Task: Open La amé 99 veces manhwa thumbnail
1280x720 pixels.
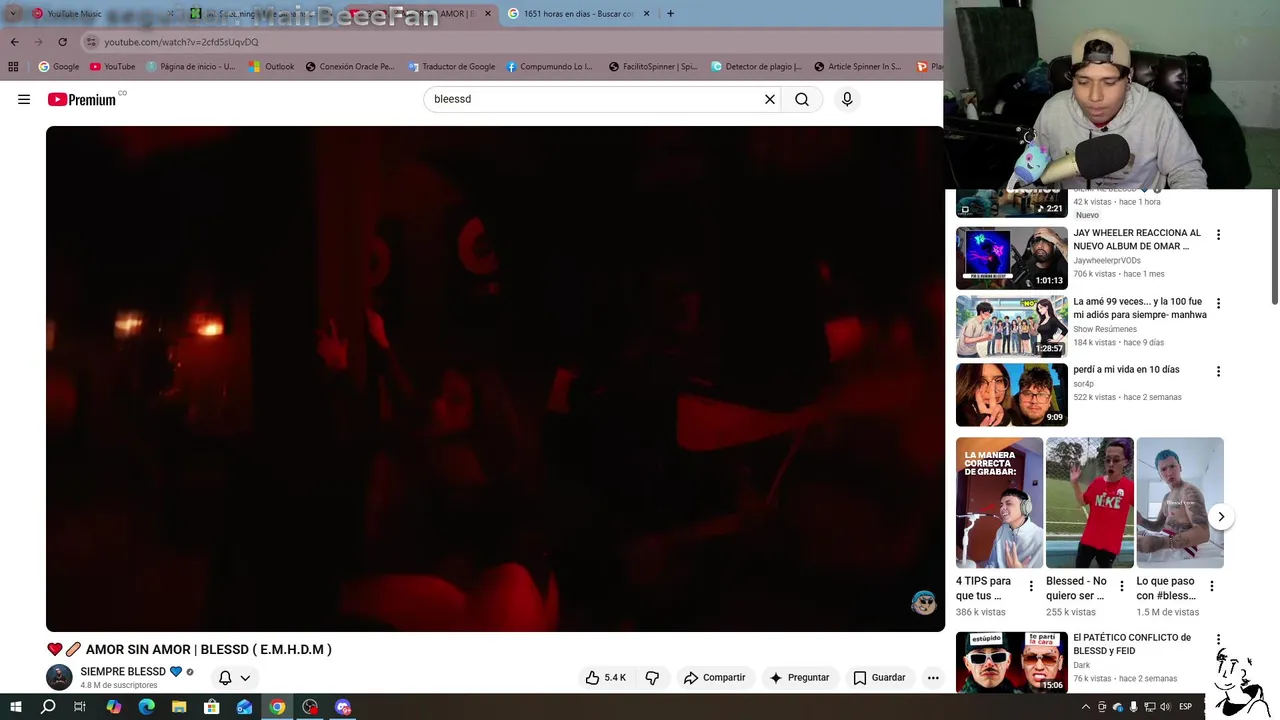Action: [x=1011, y=326]
